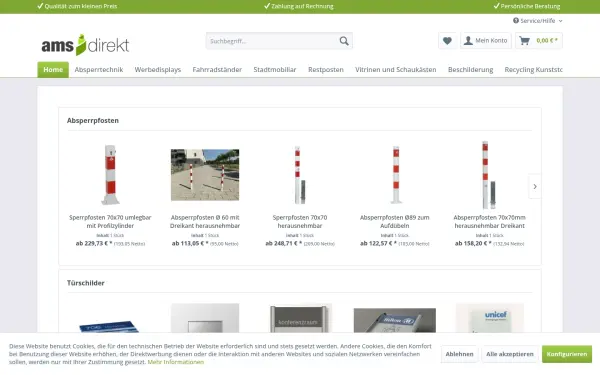Click the Absperrpfosten section heading
Image resolution: width=600 pixels, height=375 pixels.
[x=93, y=121]
